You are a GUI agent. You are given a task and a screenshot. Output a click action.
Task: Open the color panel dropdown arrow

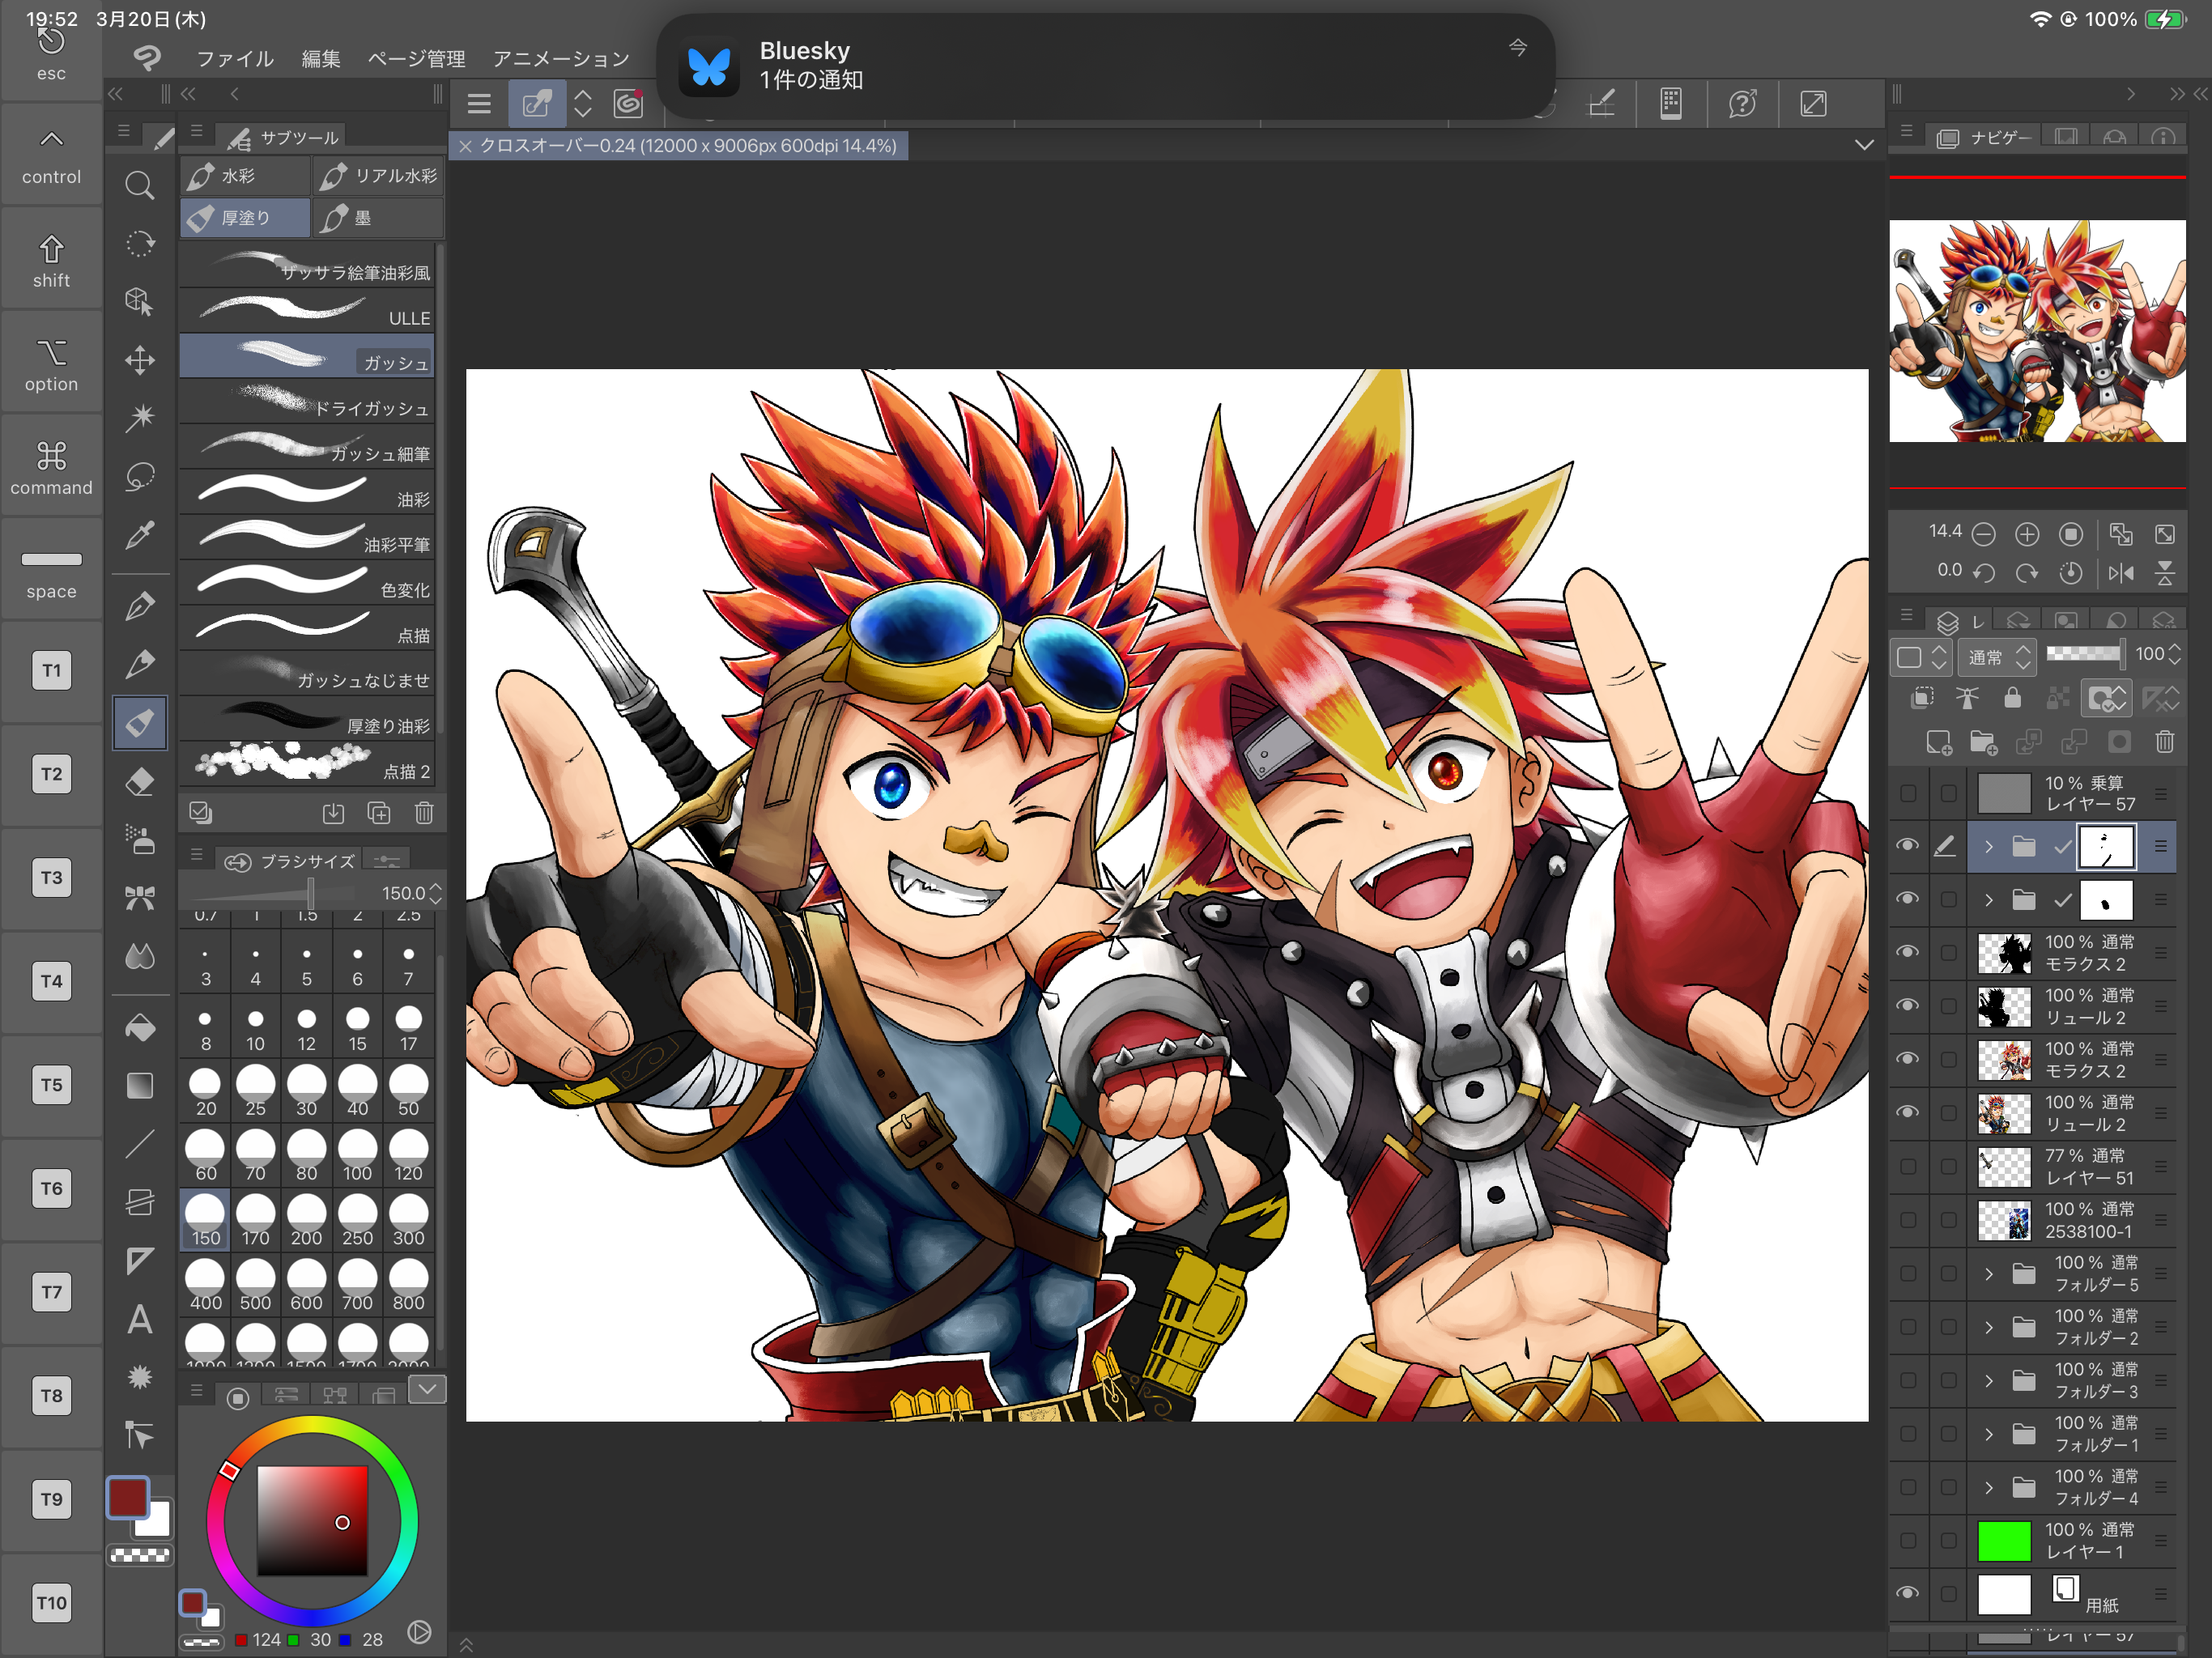[x=427, y=1388]
